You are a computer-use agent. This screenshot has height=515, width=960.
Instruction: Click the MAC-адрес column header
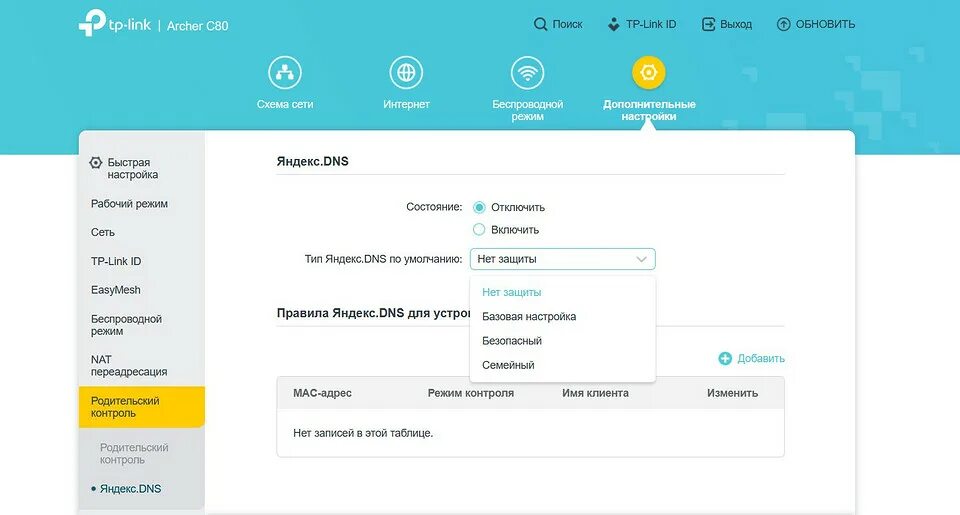(322, 393)
